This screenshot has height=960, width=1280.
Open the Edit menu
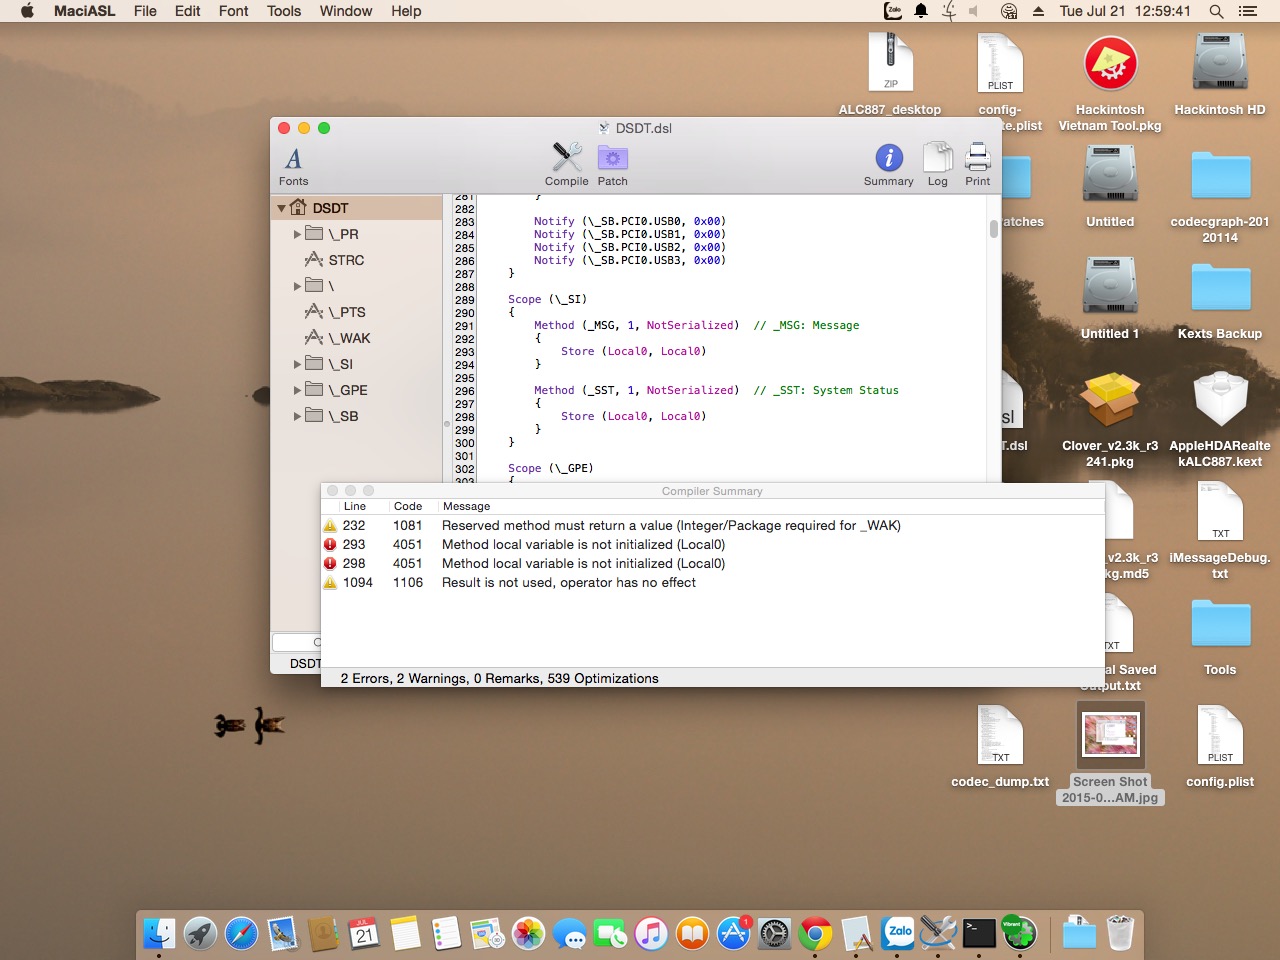pos(187,11)
